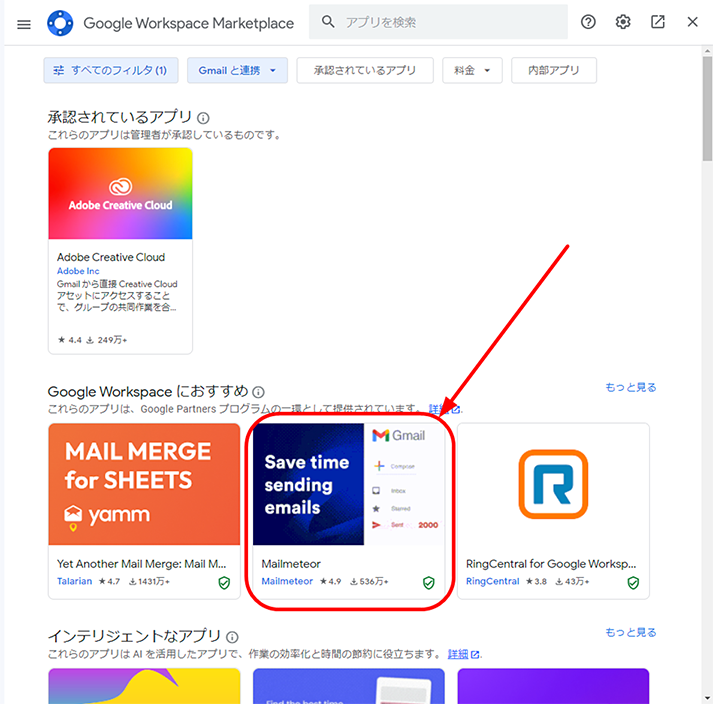Open すべてのフィルタ (1) filter button
The width and height of the screenshot is (713, 704).
tap(111, 70)
